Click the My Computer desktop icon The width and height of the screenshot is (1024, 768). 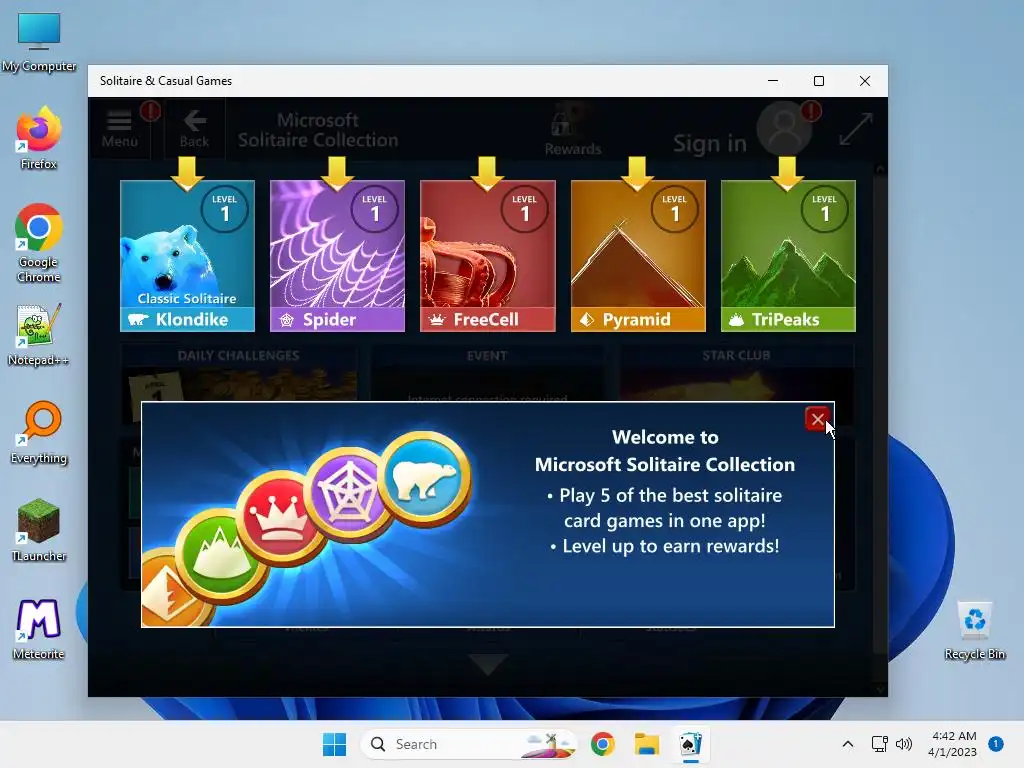pyautogui.click(x=39, y=42)
